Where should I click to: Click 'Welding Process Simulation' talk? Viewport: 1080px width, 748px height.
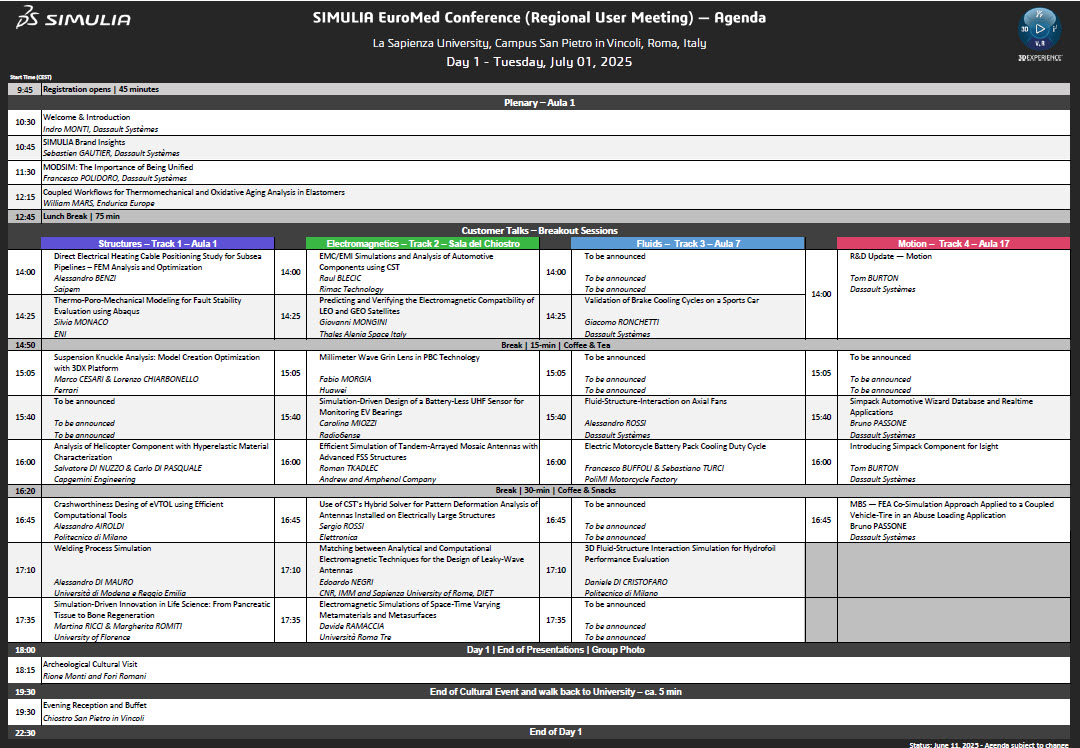[103, 548]
